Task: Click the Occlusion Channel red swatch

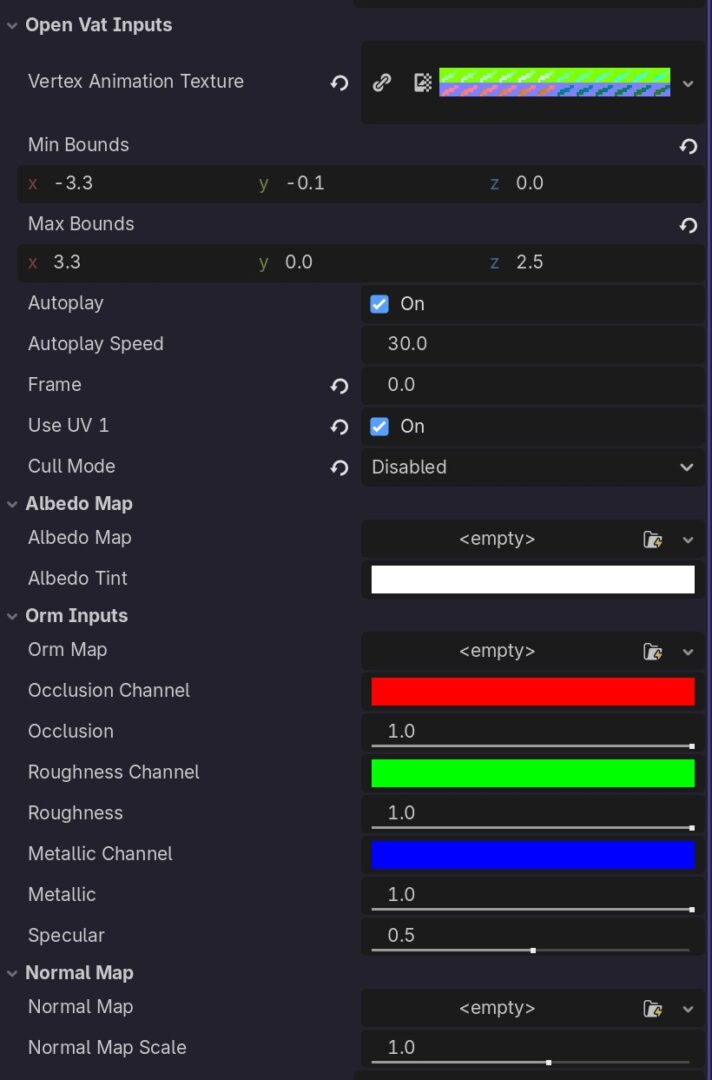Action: [x=533, y=692]
